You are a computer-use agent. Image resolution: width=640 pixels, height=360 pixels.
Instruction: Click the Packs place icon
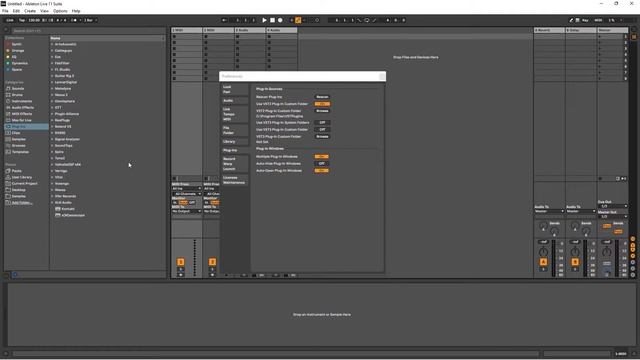tap(8, 171)
